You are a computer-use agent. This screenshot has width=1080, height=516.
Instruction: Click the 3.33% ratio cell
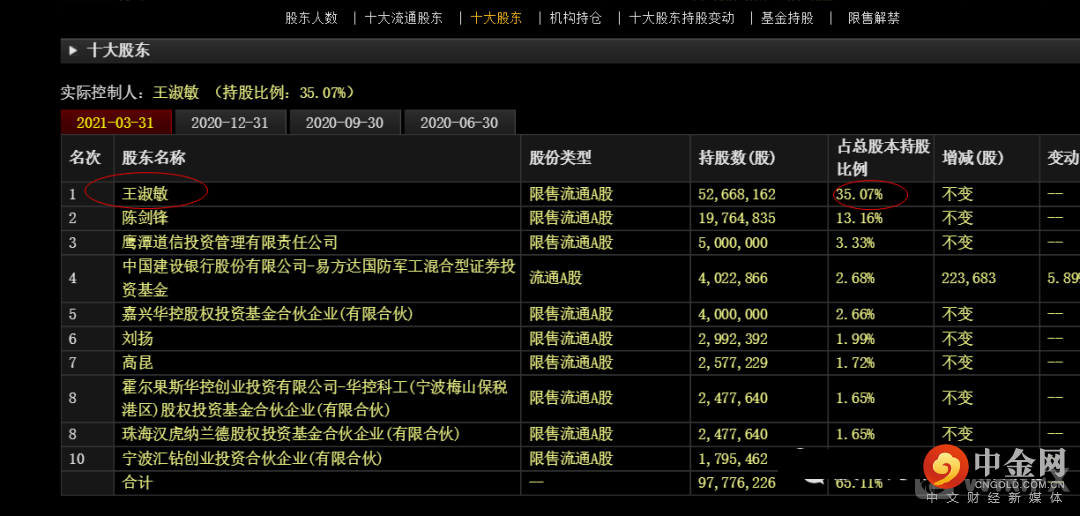[855, 242]
